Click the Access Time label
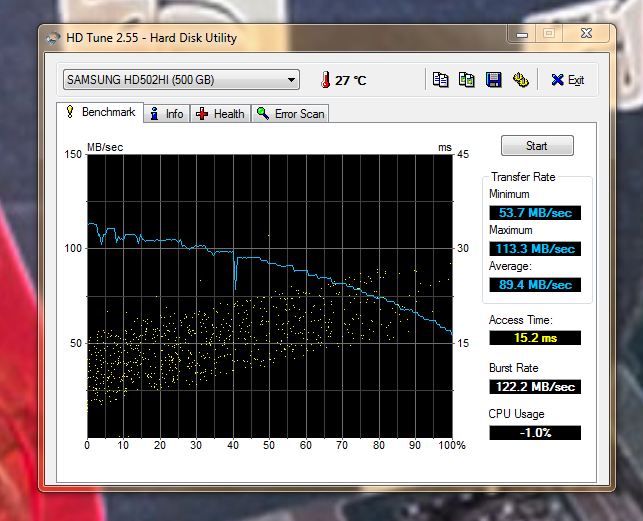The height and width of the screenshot is (521, 643). (520, 320)
